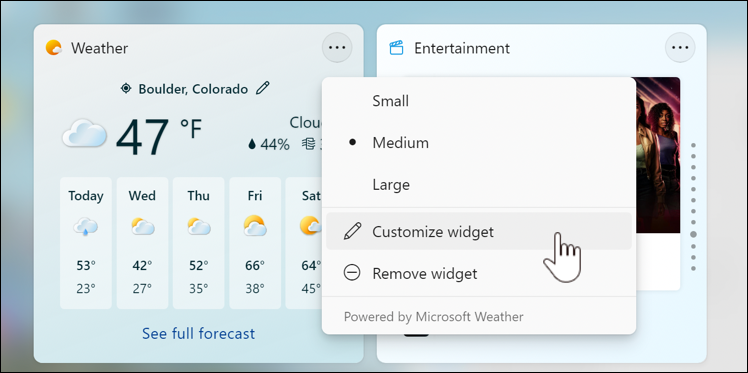Click the Wed partly cloudy forecast icon
748x373 pixels.
[143, 226]
